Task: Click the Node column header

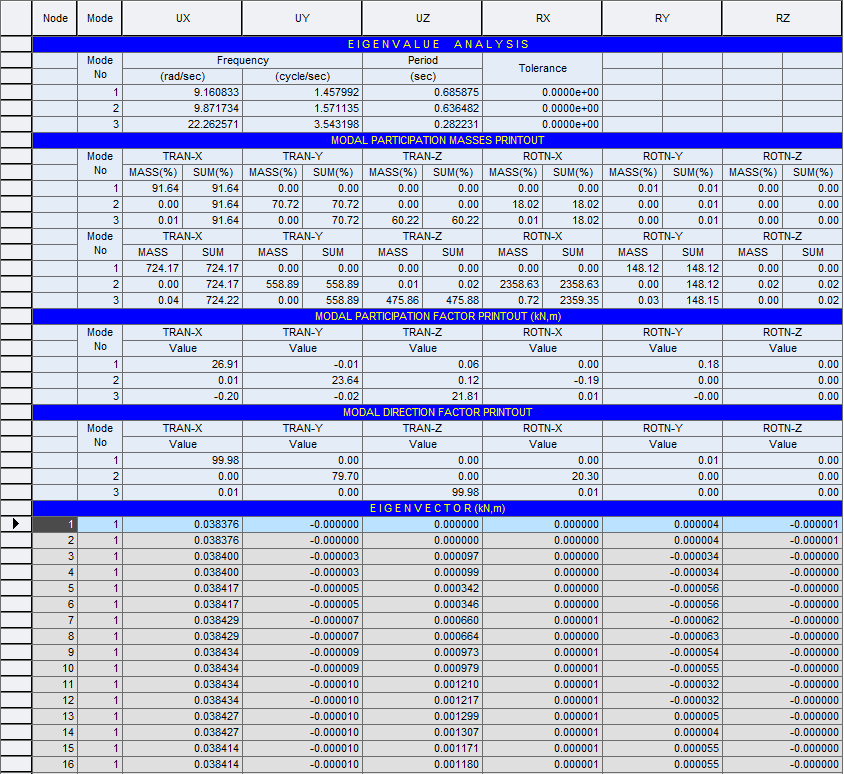Action: click(x=55, y=18)
